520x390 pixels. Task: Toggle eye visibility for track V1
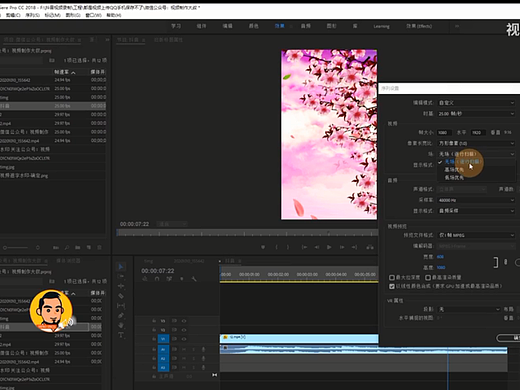coord(184,339)
